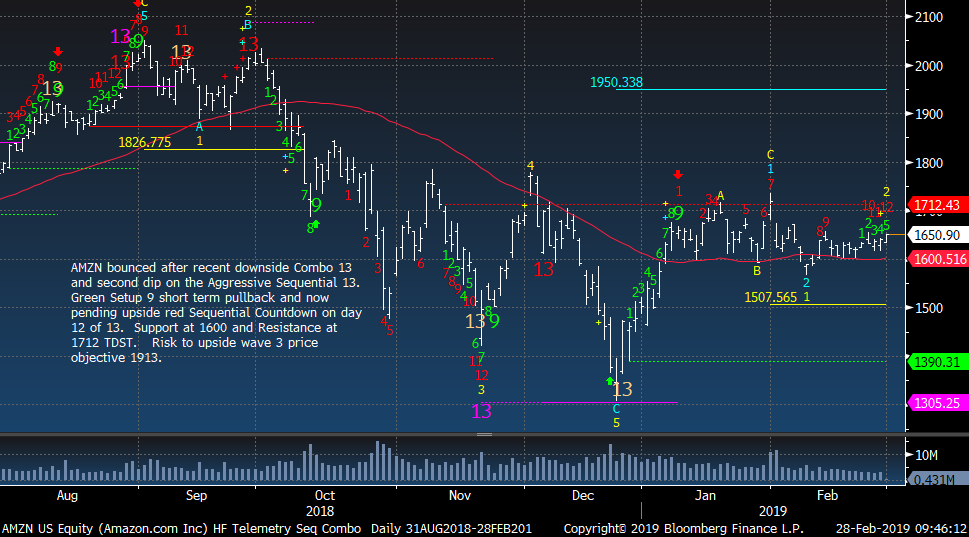Click the 1800 price axis label
Viewport: 969px width, 537px height.
coord(929,163)
